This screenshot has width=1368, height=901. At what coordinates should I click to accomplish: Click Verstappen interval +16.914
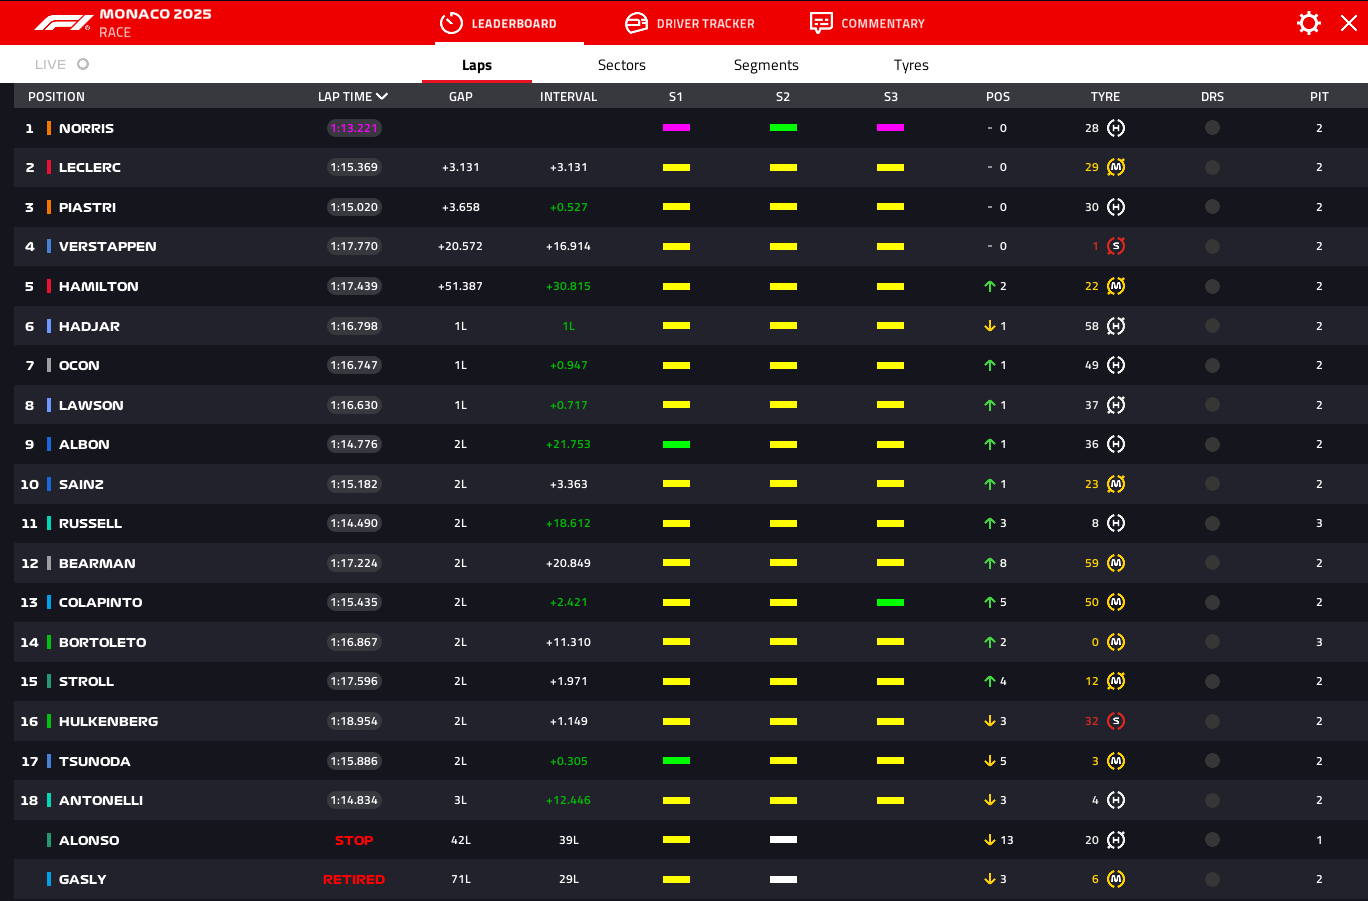(x=568, y=246)
